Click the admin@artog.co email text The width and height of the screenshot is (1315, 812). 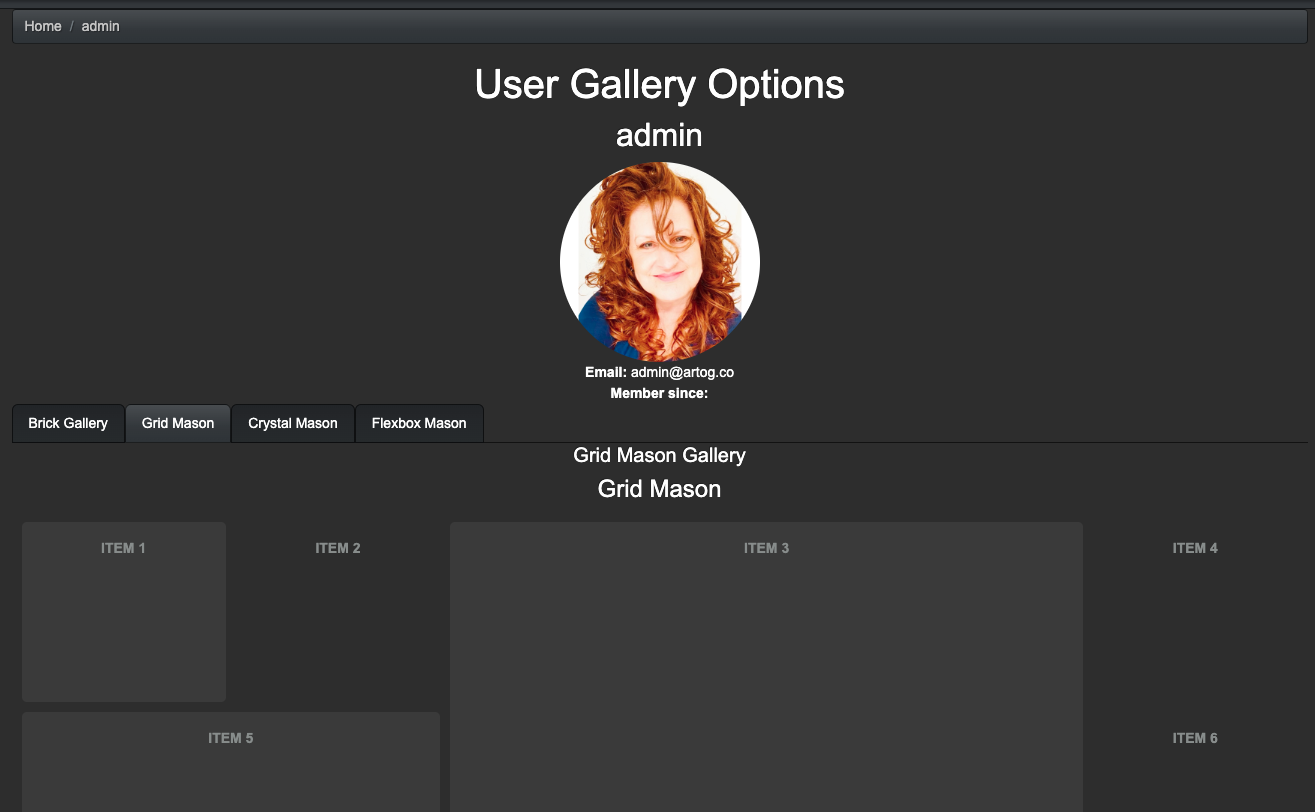(x=682, y=372)
